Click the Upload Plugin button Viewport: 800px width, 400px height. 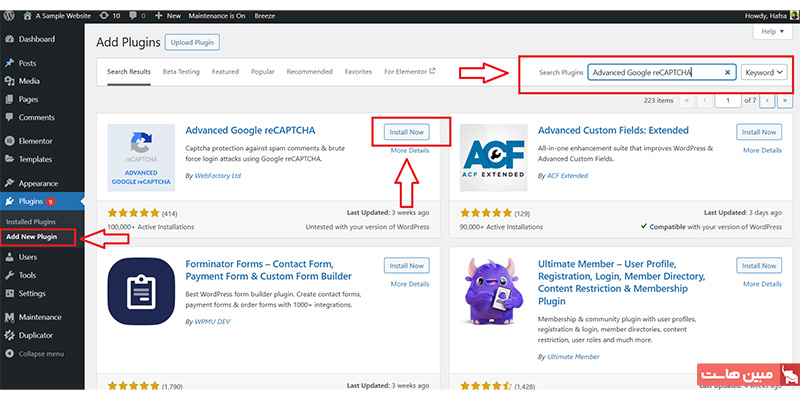[x=192, y=42]
